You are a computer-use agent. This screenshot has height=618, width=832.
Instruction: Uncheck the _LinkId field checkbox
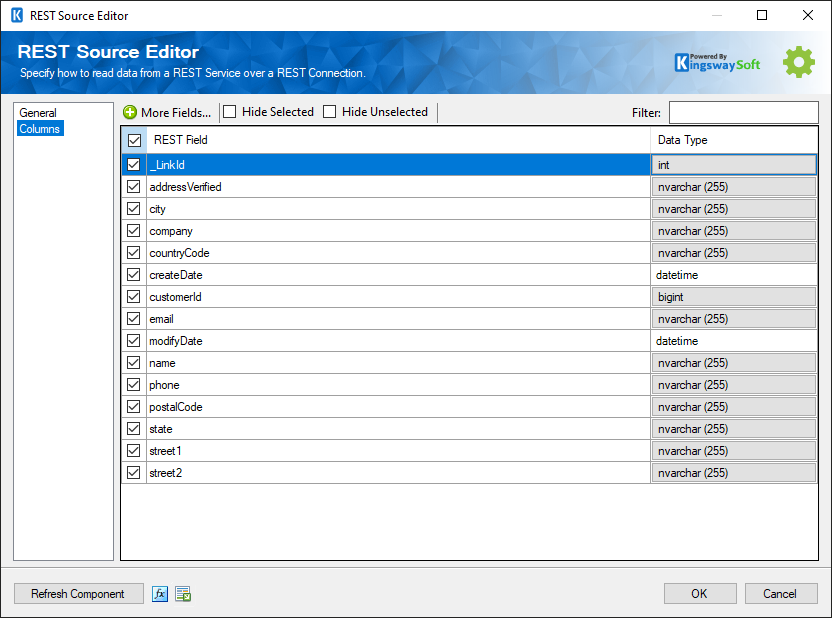tap(133, 164)
